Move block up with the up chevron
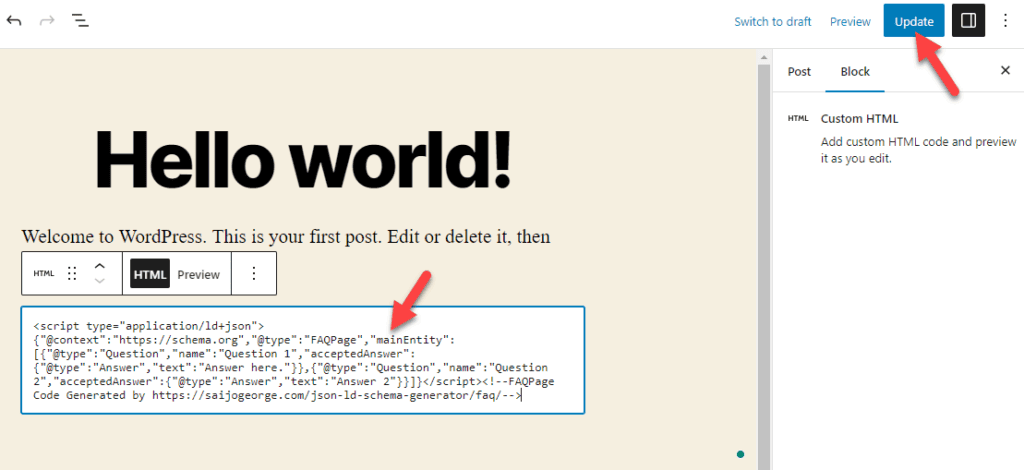1024x470 pixels. [99, 266]
